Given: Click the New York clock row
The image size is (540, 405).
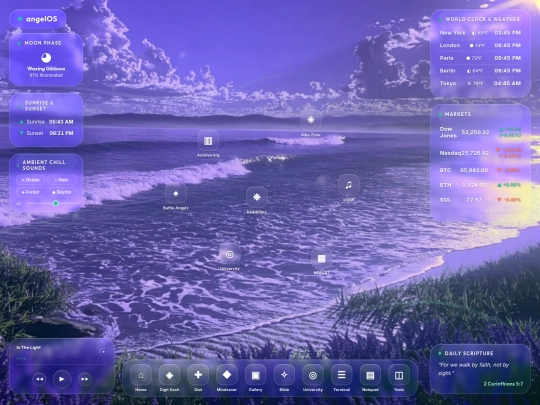Looking at the screenshot, I should point(480,33).
